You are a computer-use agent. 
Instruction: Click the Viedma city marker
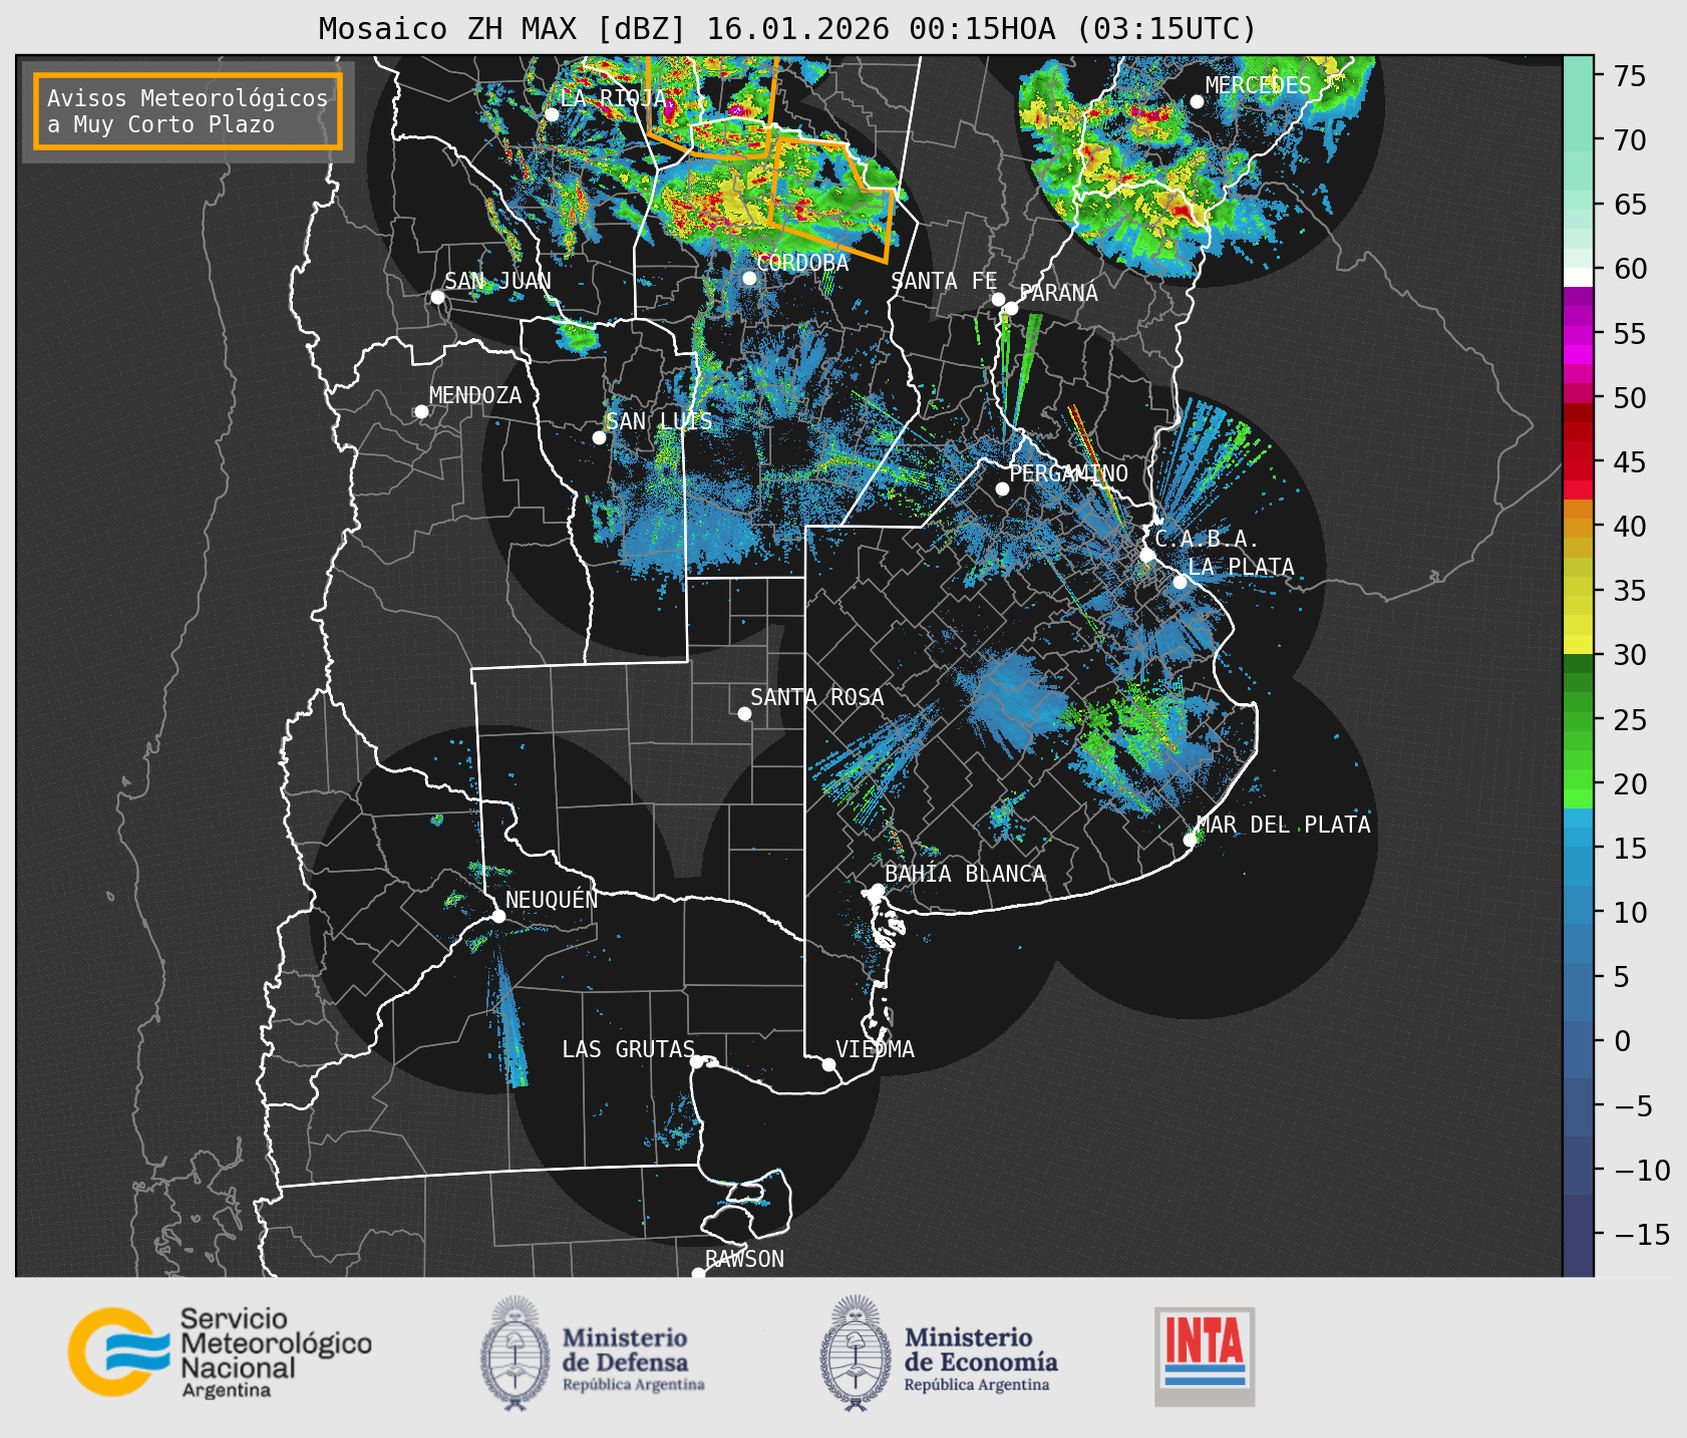[x=829, y=1064]
